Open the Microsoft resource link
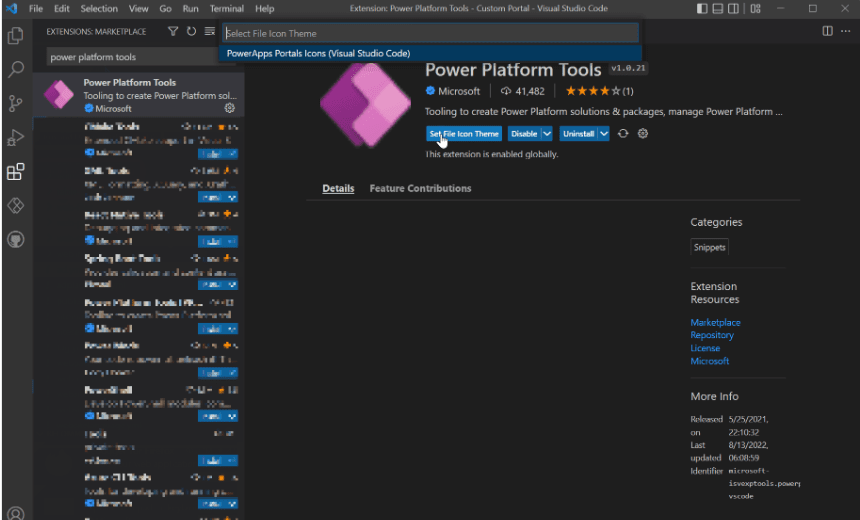The width and height of the screenshot is (860, 520). coord(710,361)
